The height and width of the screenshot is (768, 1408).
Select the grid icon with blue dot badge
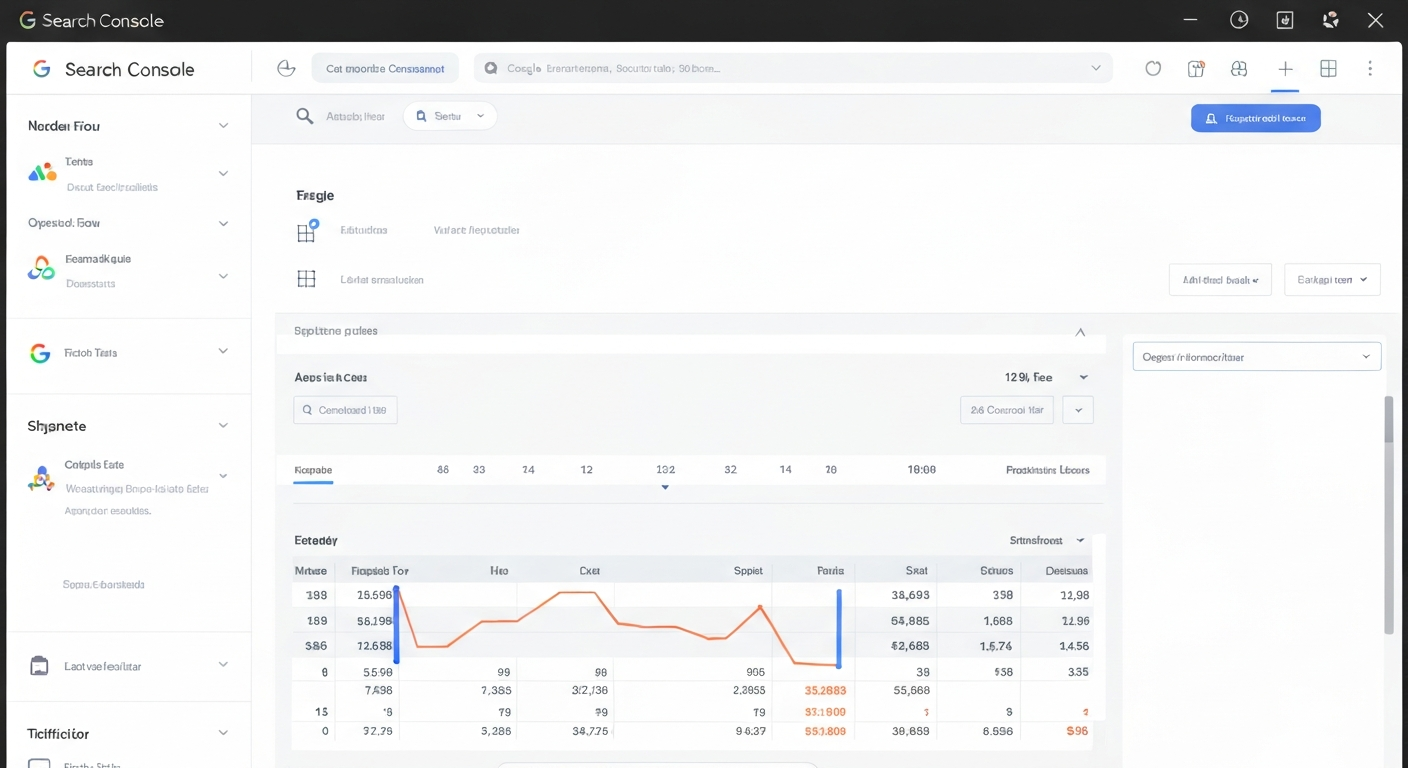pyautogui.click(x=307, y=231)
